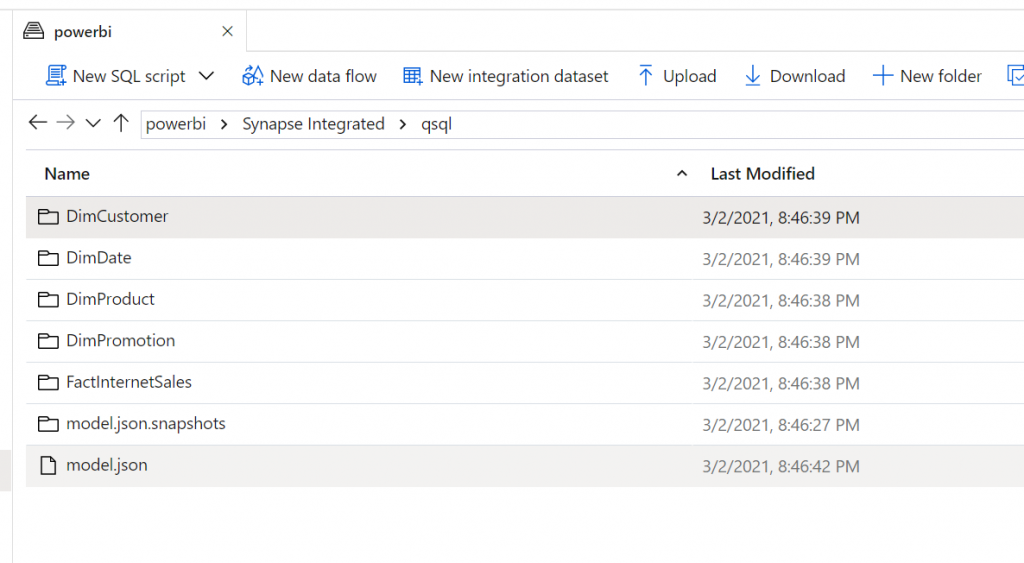Close the powerbi tab
The image size is (1024, 563).
[227, 31]
